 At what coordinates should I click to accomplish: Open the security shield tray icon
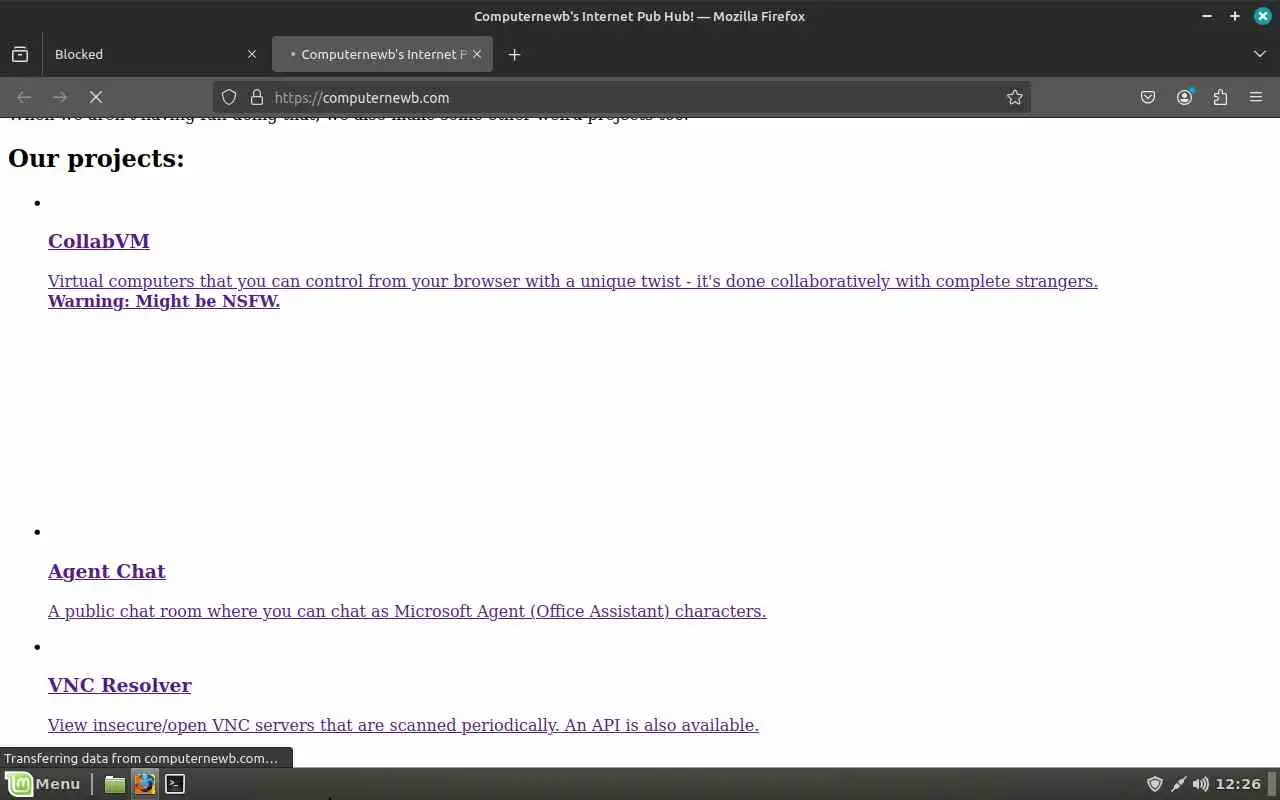pos(1155,784)
